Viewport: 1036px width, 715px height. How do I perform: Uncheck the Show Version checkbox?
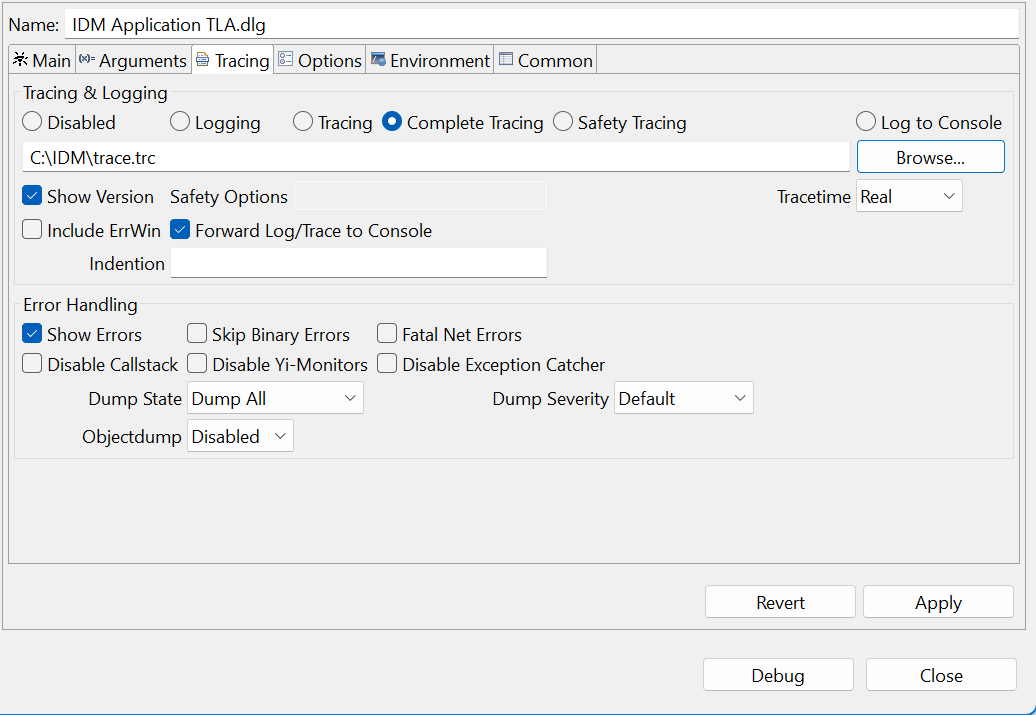tap(32, 196)
